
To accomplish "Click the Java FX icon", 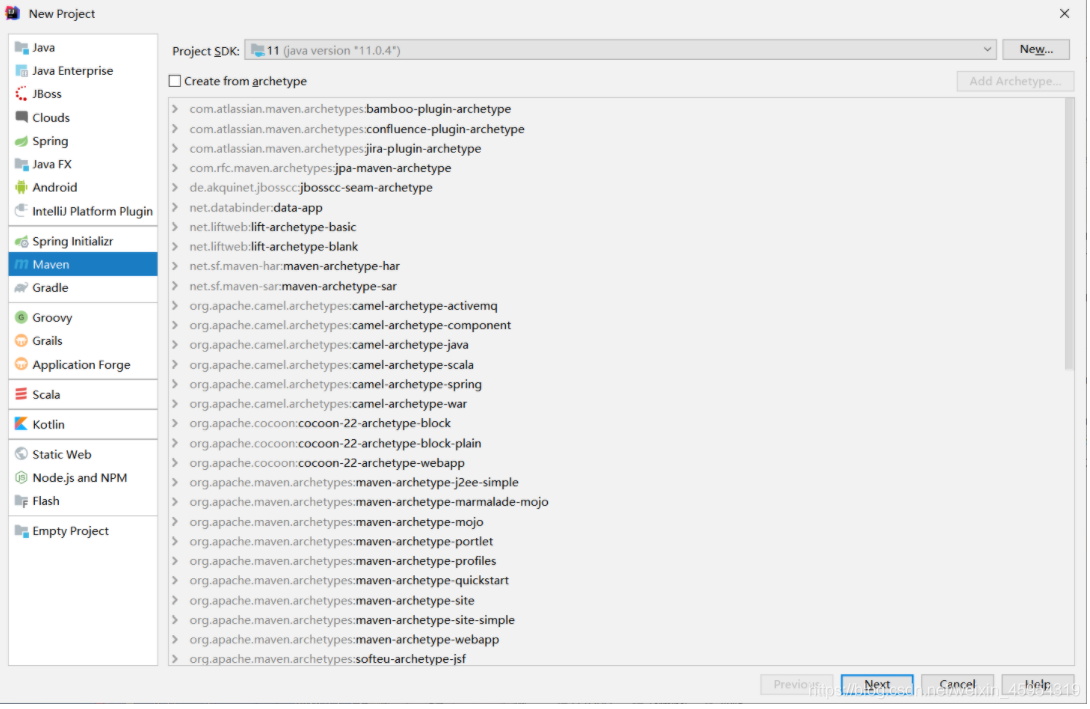I will pyautogui.click(x=22, y=164).
